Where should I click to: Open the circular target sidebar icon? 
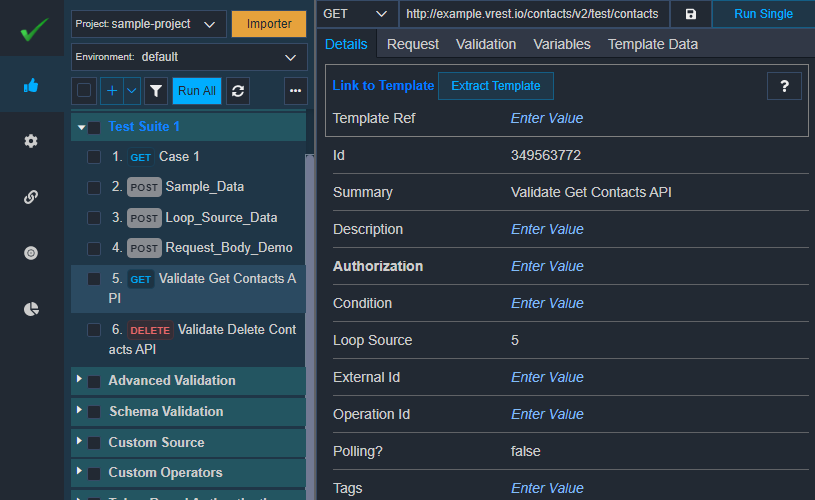[31, 253]
